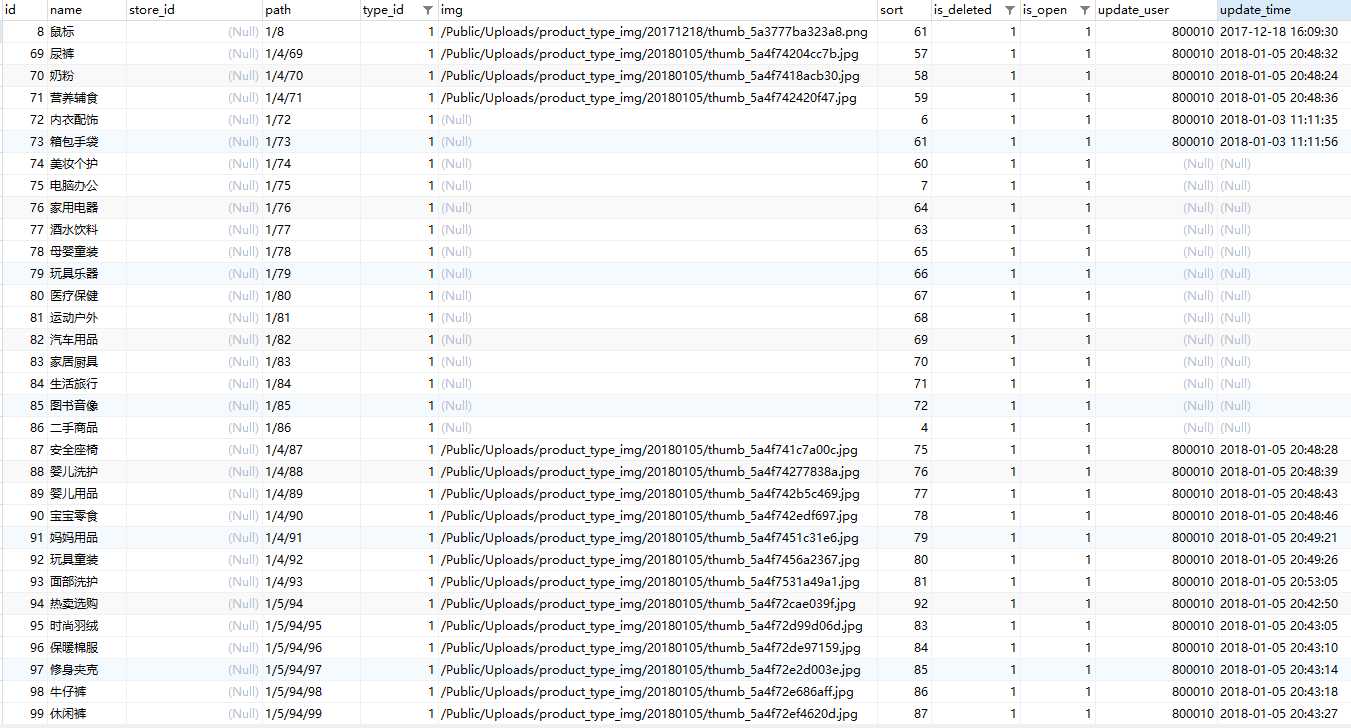Select the name column header
The height and width of the screenshot is (728, 1351).
86,10
